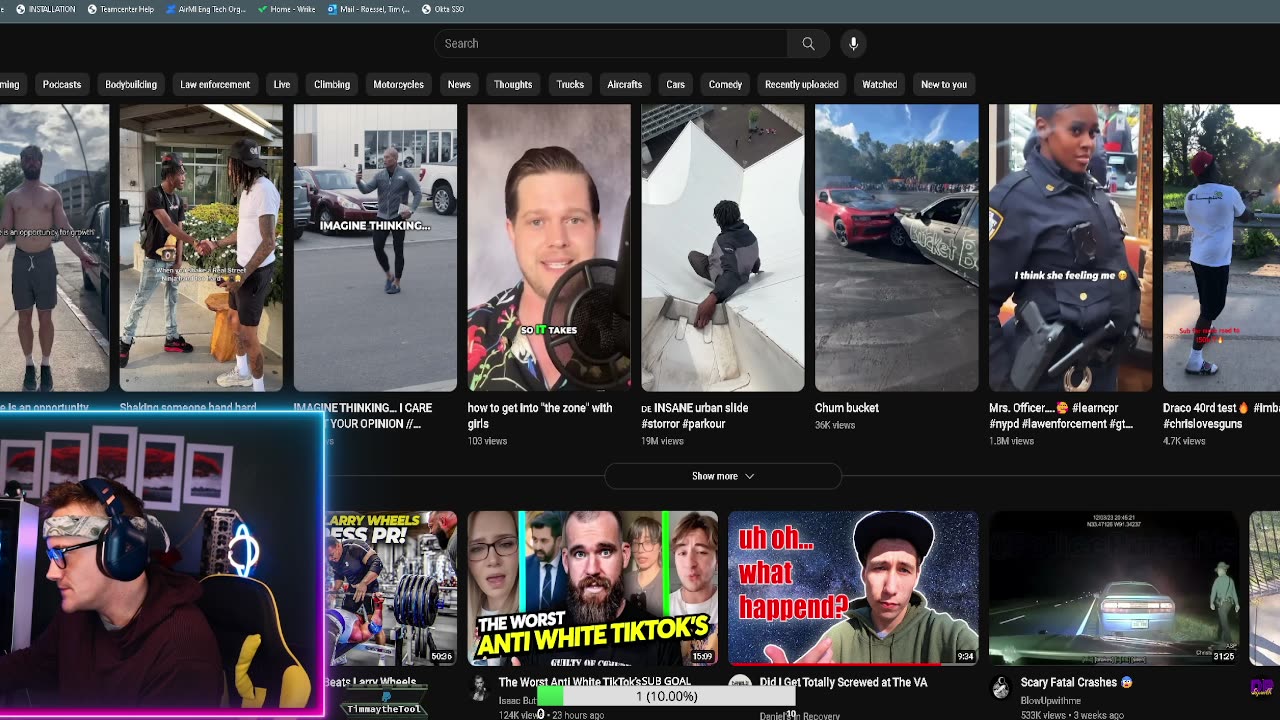This screenshot has width=1280, height=720.
Task: Activate voice search microphone icon
Action: pyautogui.click(x=853, y=43)
